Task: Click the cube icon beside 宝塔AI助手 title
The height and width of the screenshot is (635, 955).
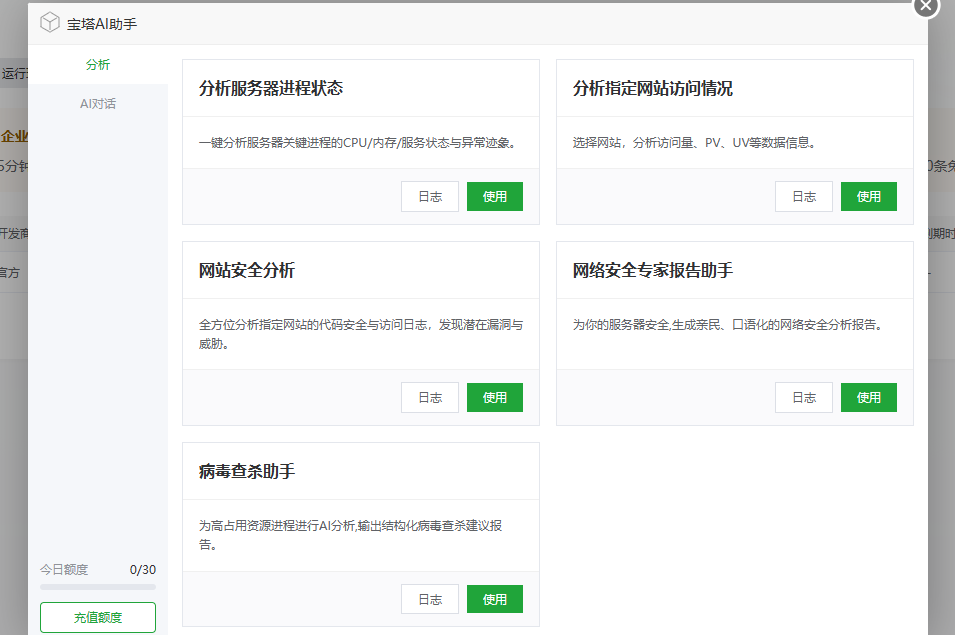Action: pyautogui.click(x=50, y=23)
